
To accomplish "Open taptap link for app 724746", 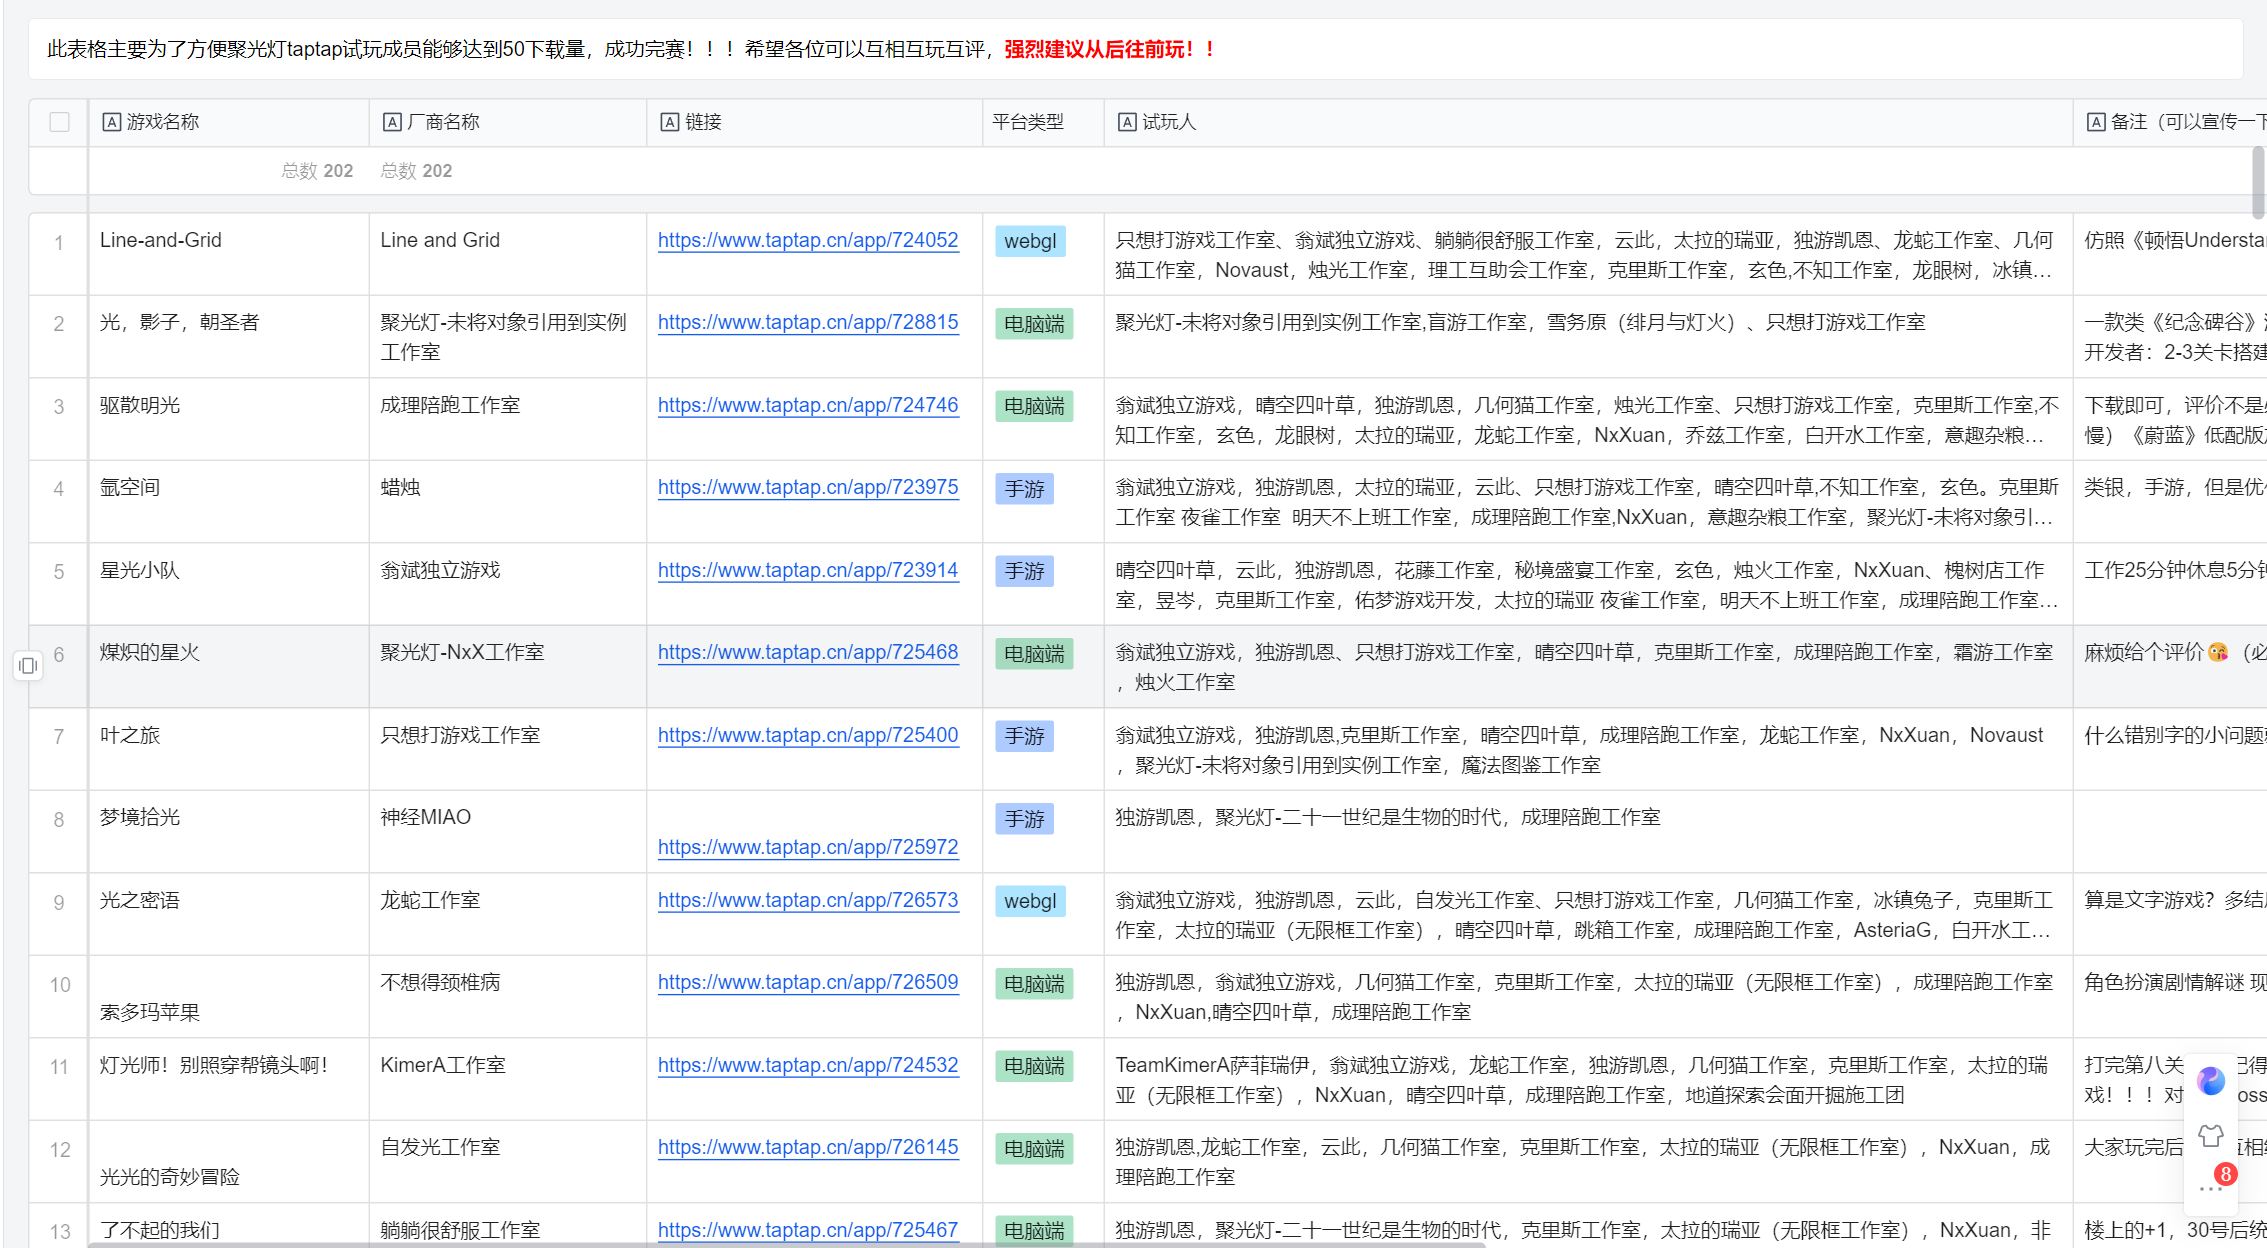I will [x=808, y=405].
